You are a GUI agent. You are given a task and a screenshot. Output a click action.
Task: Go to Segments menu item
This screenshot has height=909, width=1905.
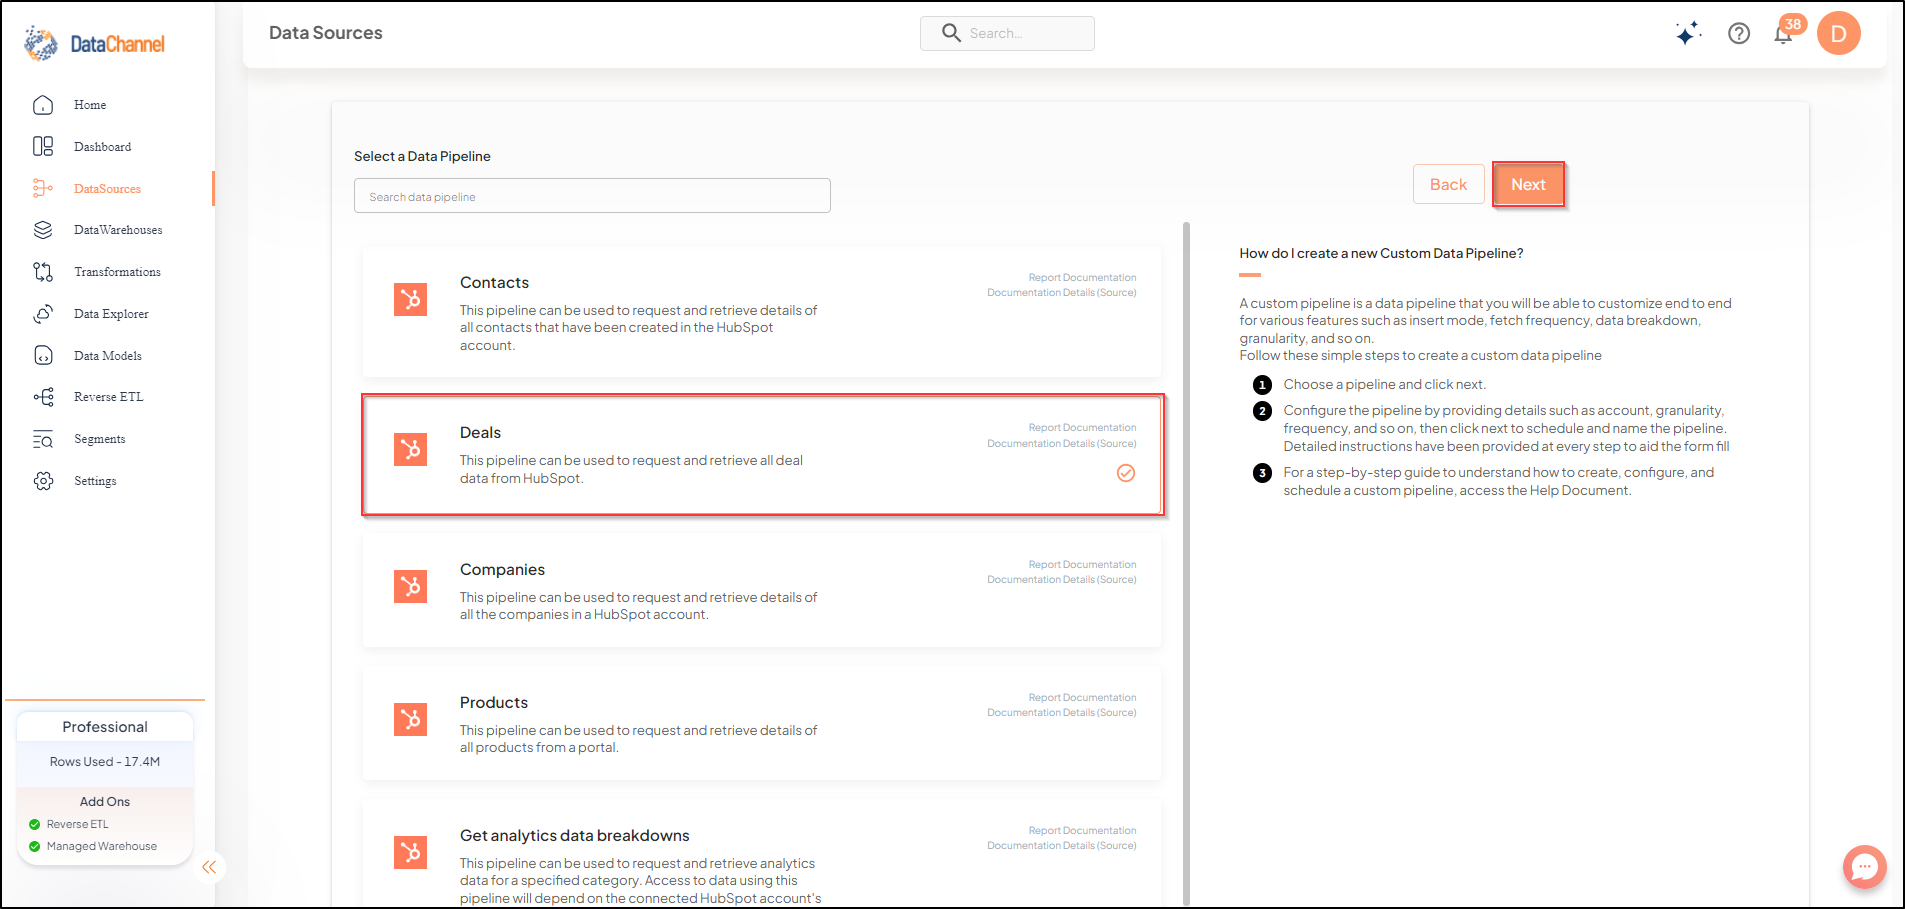click(100, 439)
